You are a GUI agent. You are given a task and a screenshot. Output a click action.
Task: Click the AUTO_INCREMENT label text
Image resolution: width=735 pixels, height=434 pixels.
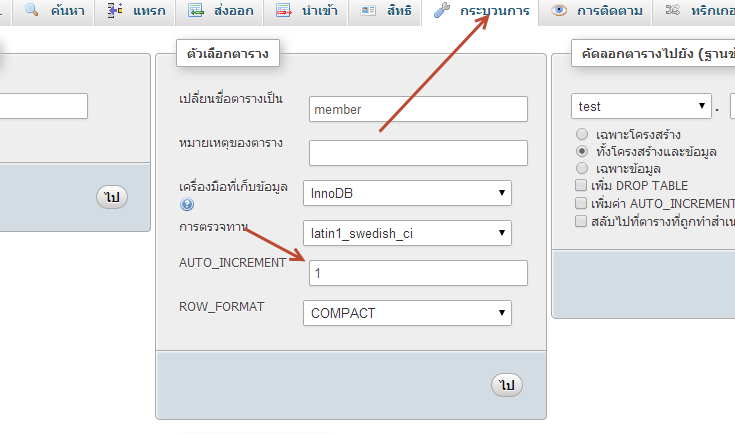[x=232, y=263]
